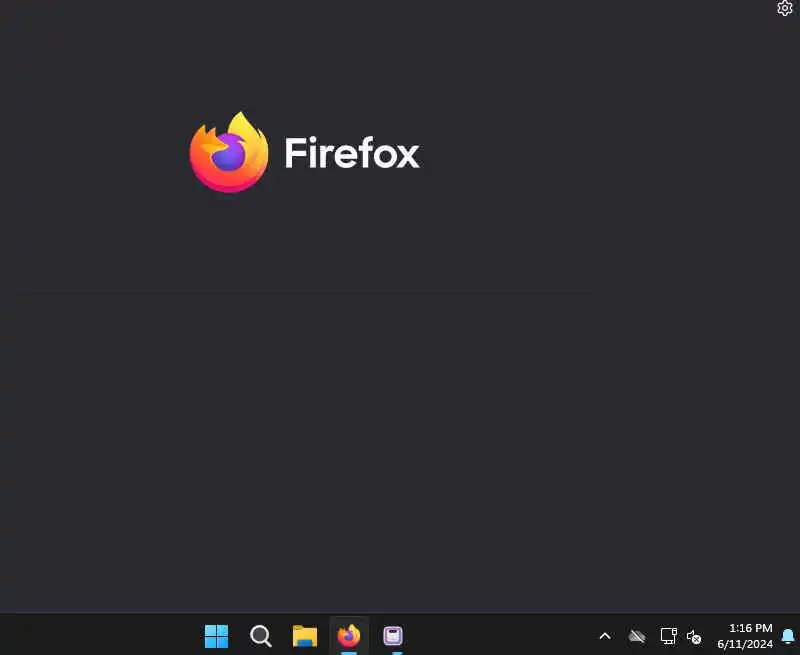The width and height of the screenshot is (800, 655).
Task: Open clock showing 1:16 PM
Action: pyautogui.click(x=751, y=628)
